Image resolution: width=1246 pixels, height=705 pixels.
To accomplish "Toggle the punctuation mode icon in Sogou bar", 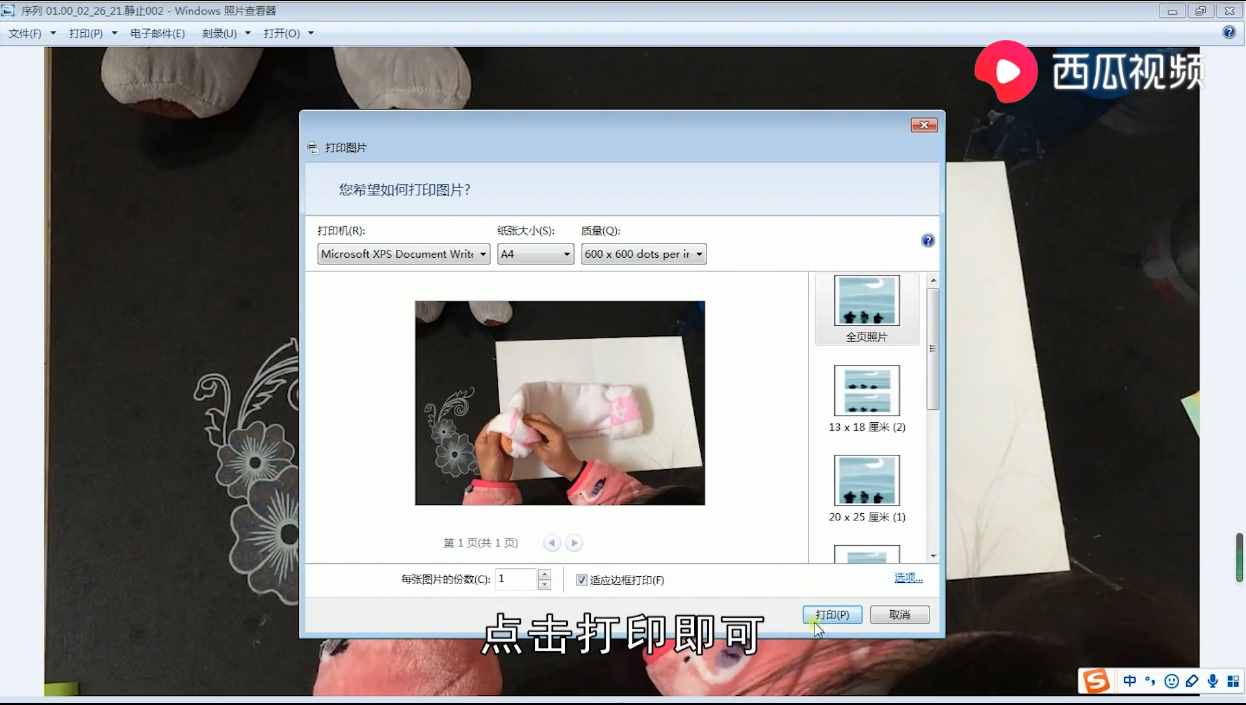I will (x=1150, y=681).
